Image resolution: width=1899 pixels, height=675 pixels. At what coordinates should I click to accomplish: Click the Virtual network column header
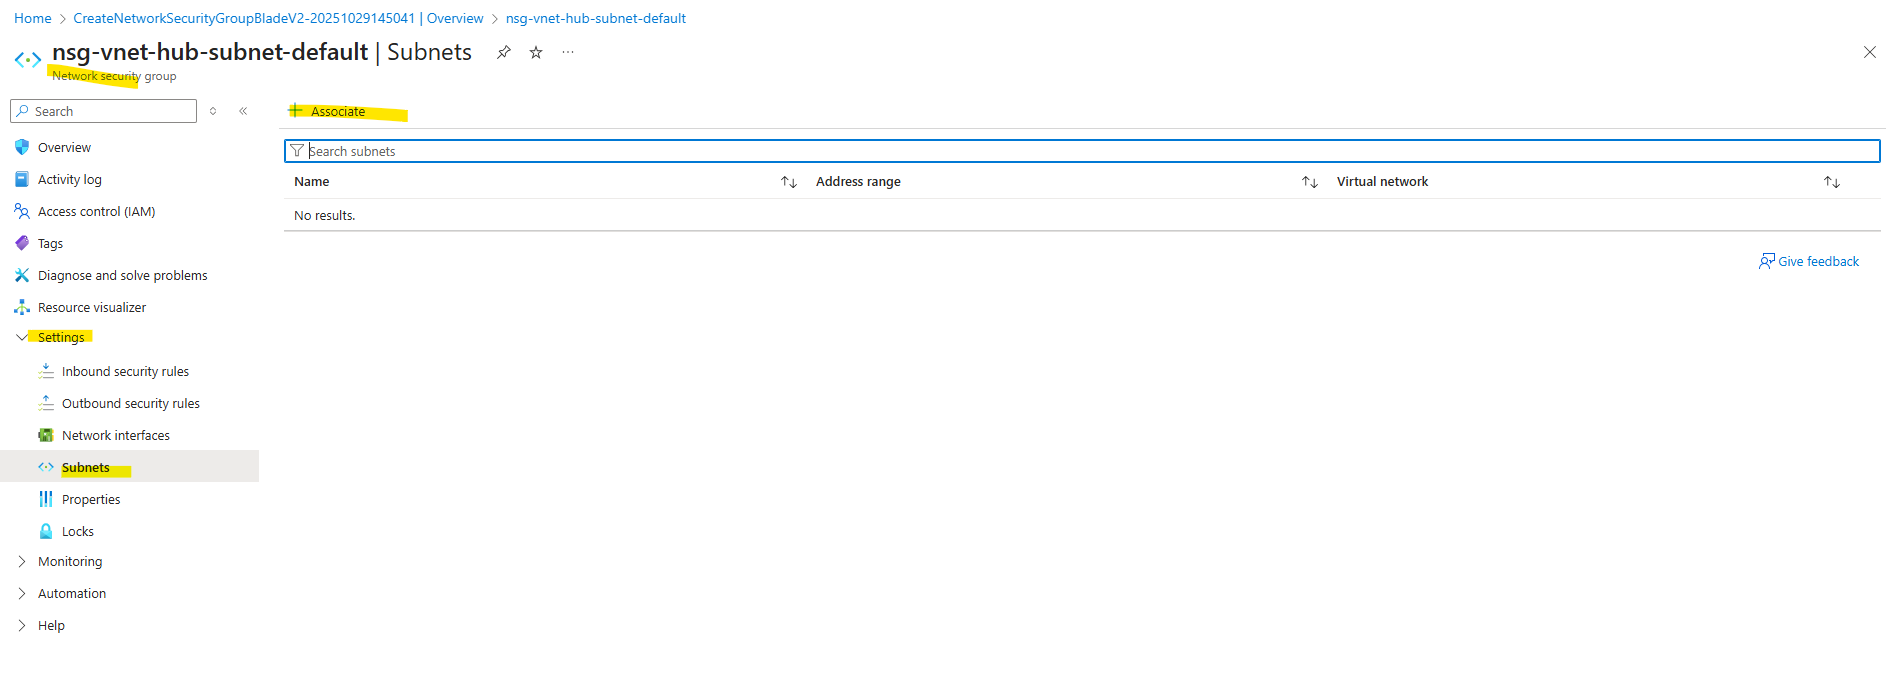click(x=1382, y=181)
